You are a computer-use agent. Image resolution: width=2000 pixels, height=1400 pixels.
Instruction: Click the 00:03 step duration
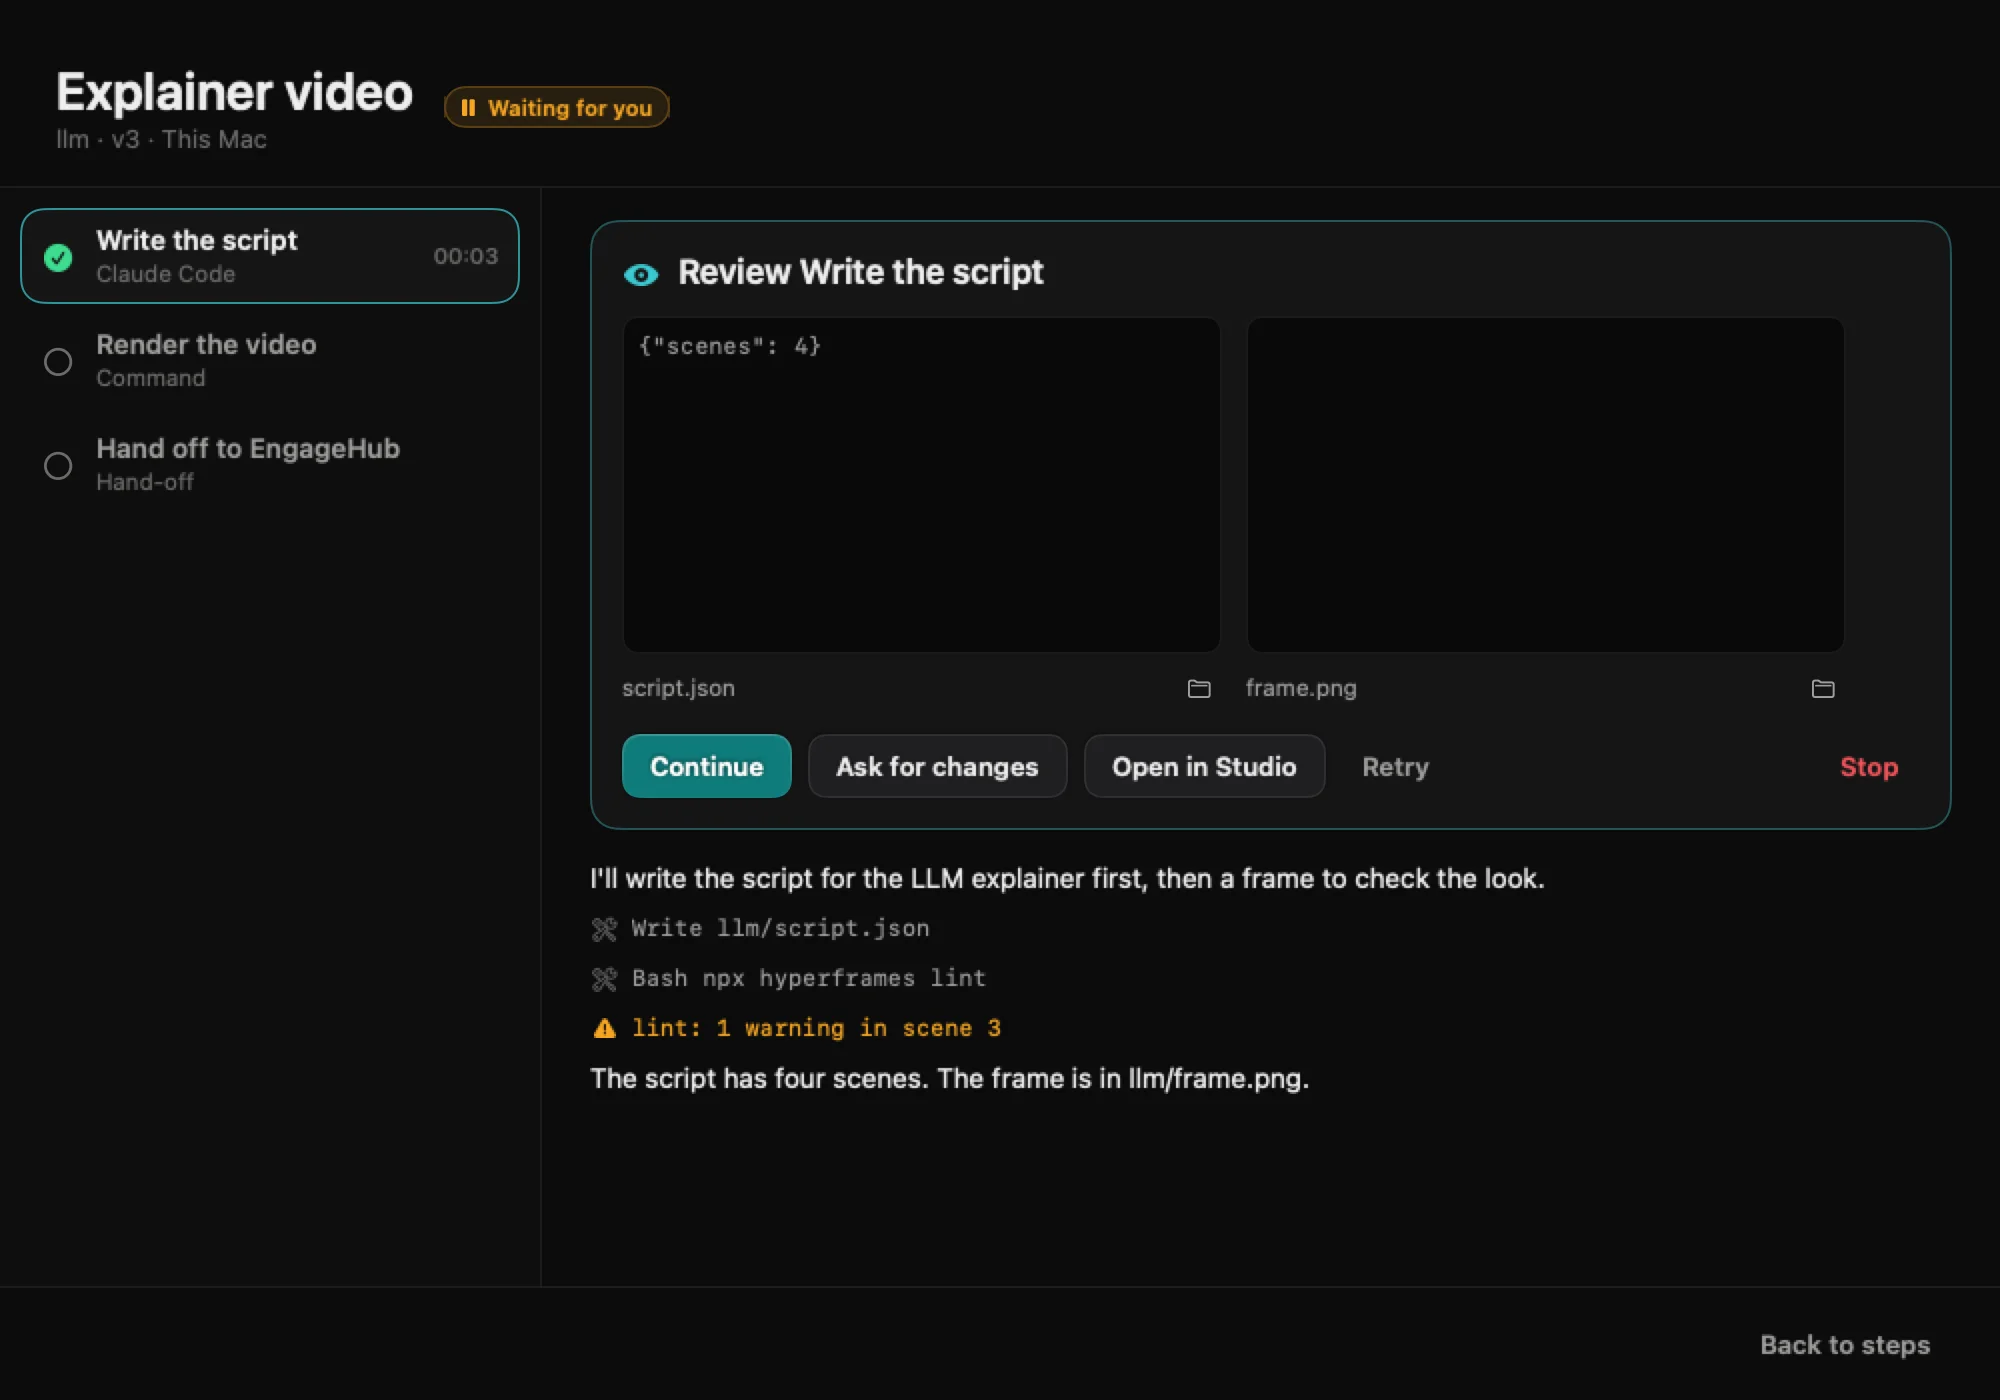click(x=465, y=256)
